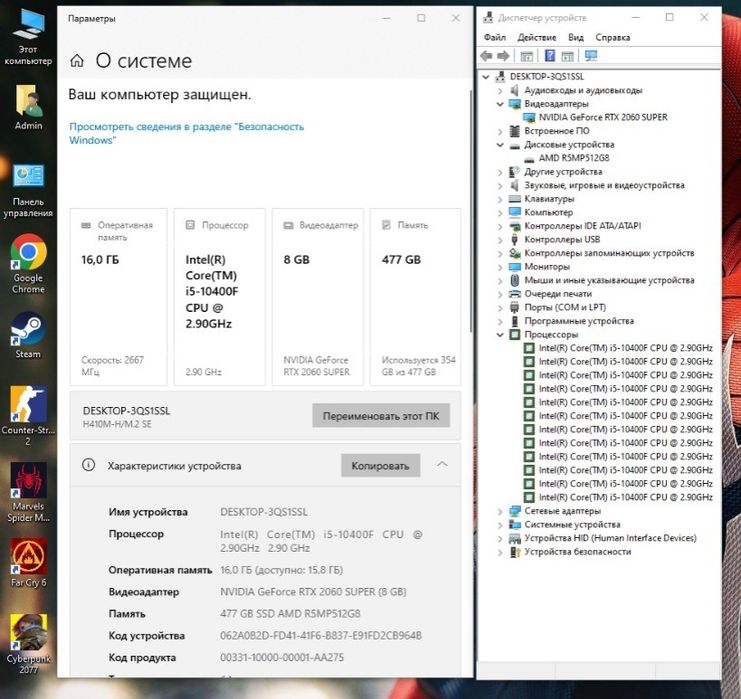The height and width of the screenshot is (699, 741).
Task: Click the toolbar icon right of Help icon
Action: click(x=568, y=56)
